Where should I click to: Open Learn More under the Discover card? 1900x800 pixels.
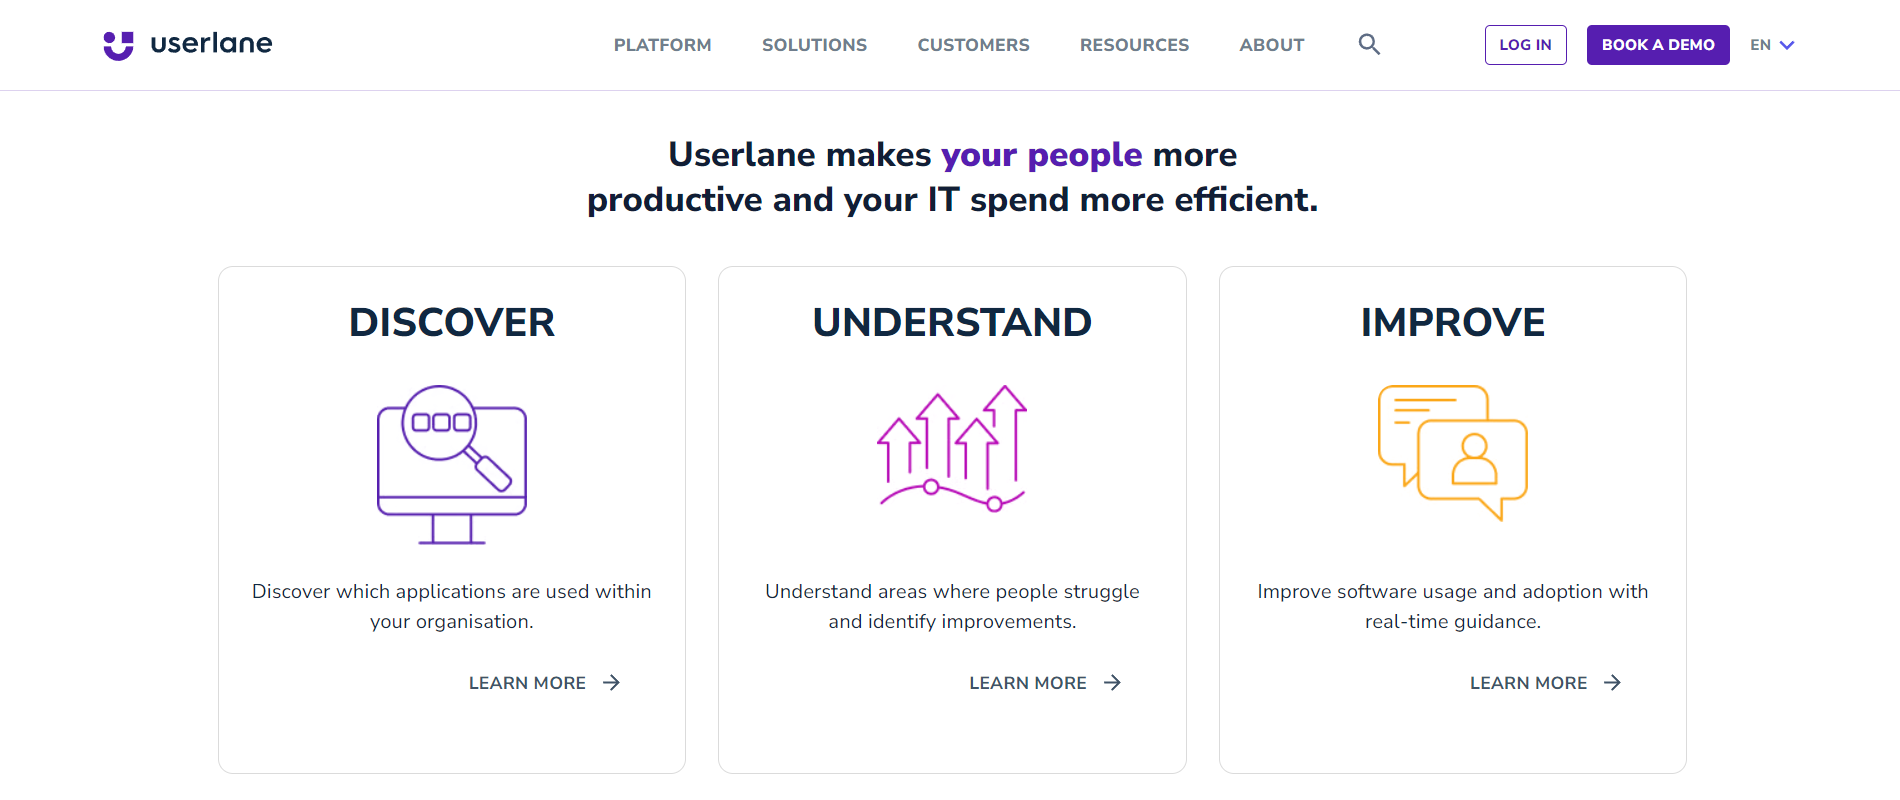[527, 682]
